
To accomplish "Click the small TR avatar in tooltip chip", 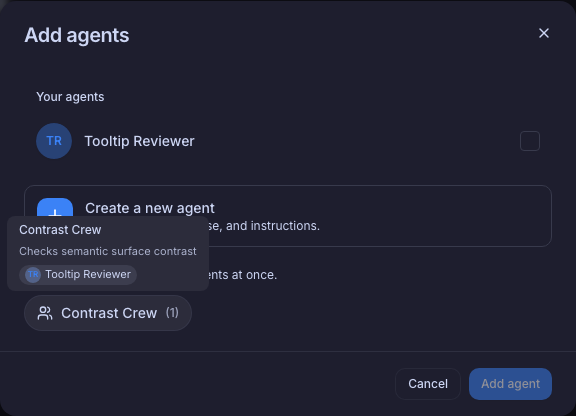I will [x=33, y=275].
